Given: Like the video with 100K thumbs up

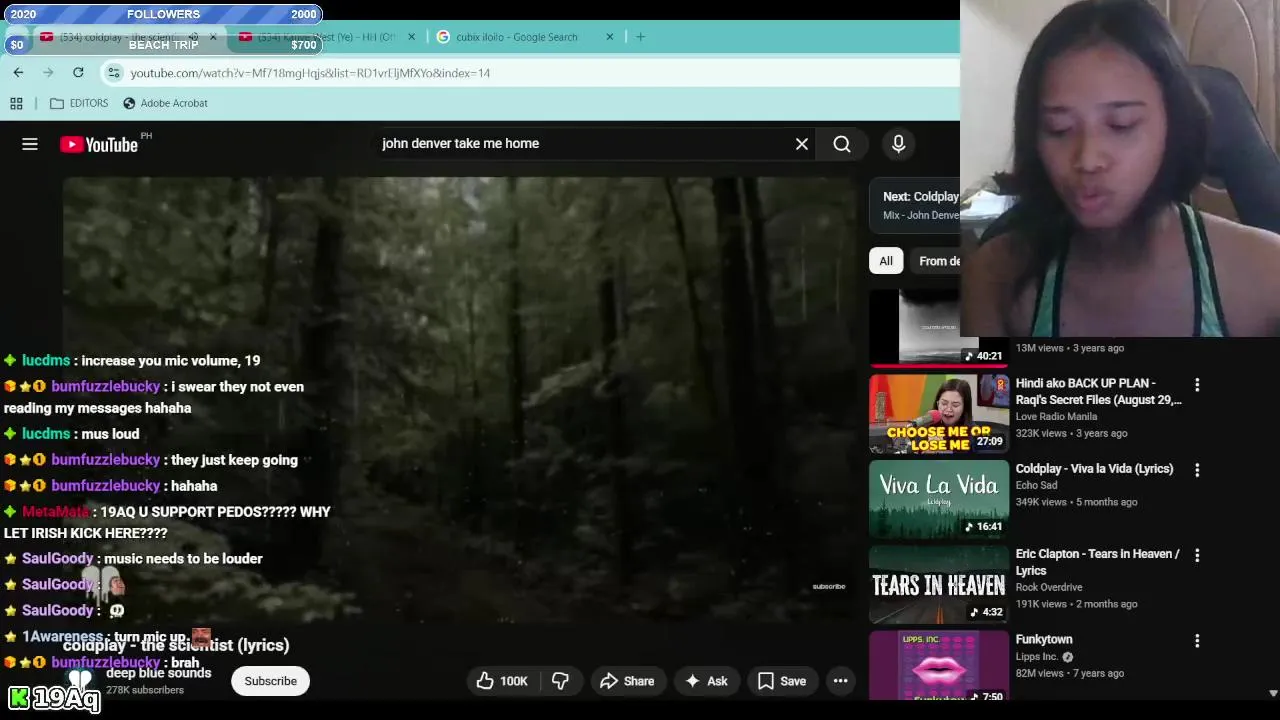Looking at the screenshot, I should coord(502,681).
